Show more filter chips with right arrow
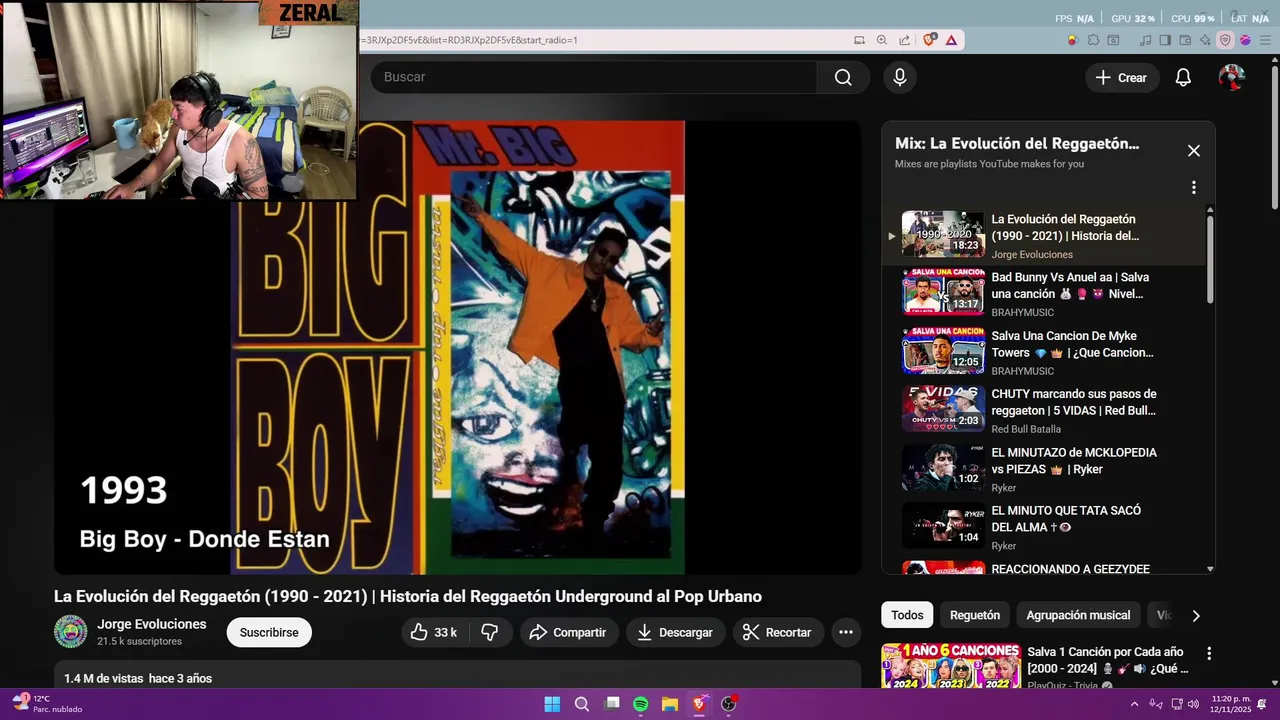 [1195, 615]
